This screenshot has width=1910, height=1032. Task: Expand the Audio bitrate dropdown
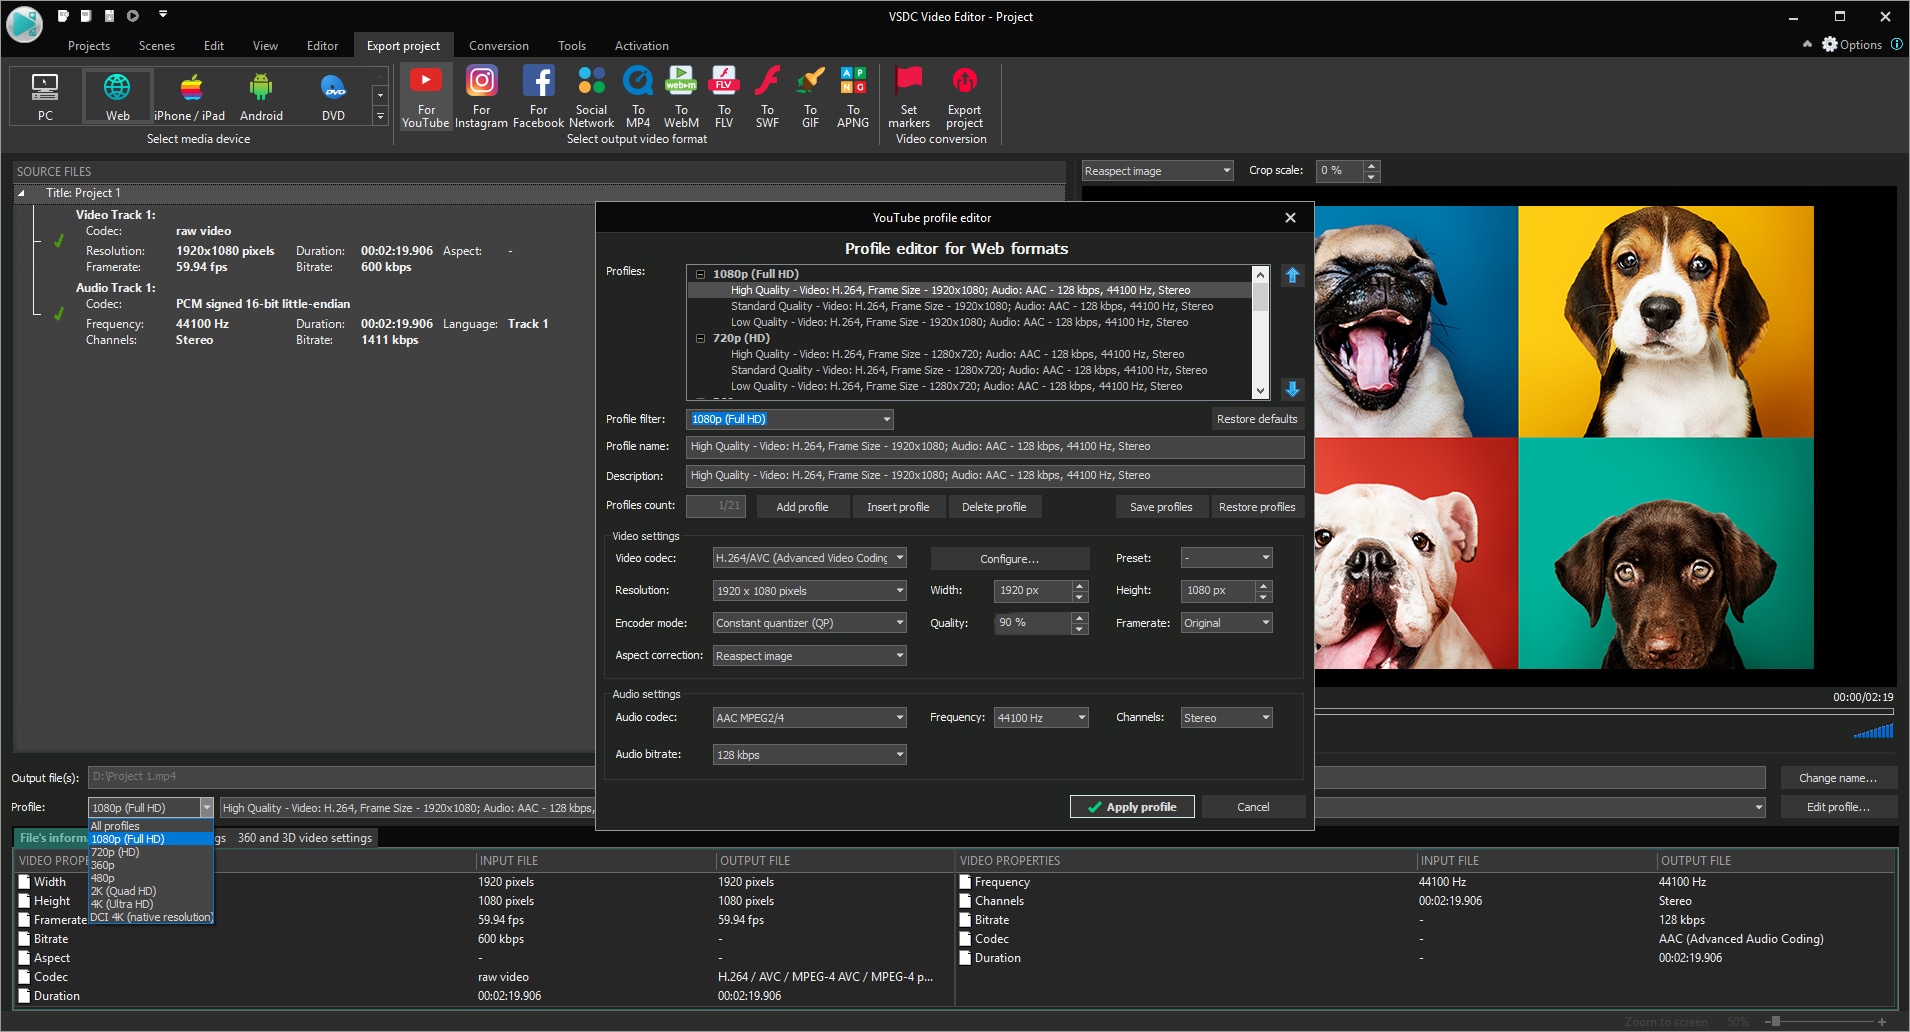coord(809,755)
